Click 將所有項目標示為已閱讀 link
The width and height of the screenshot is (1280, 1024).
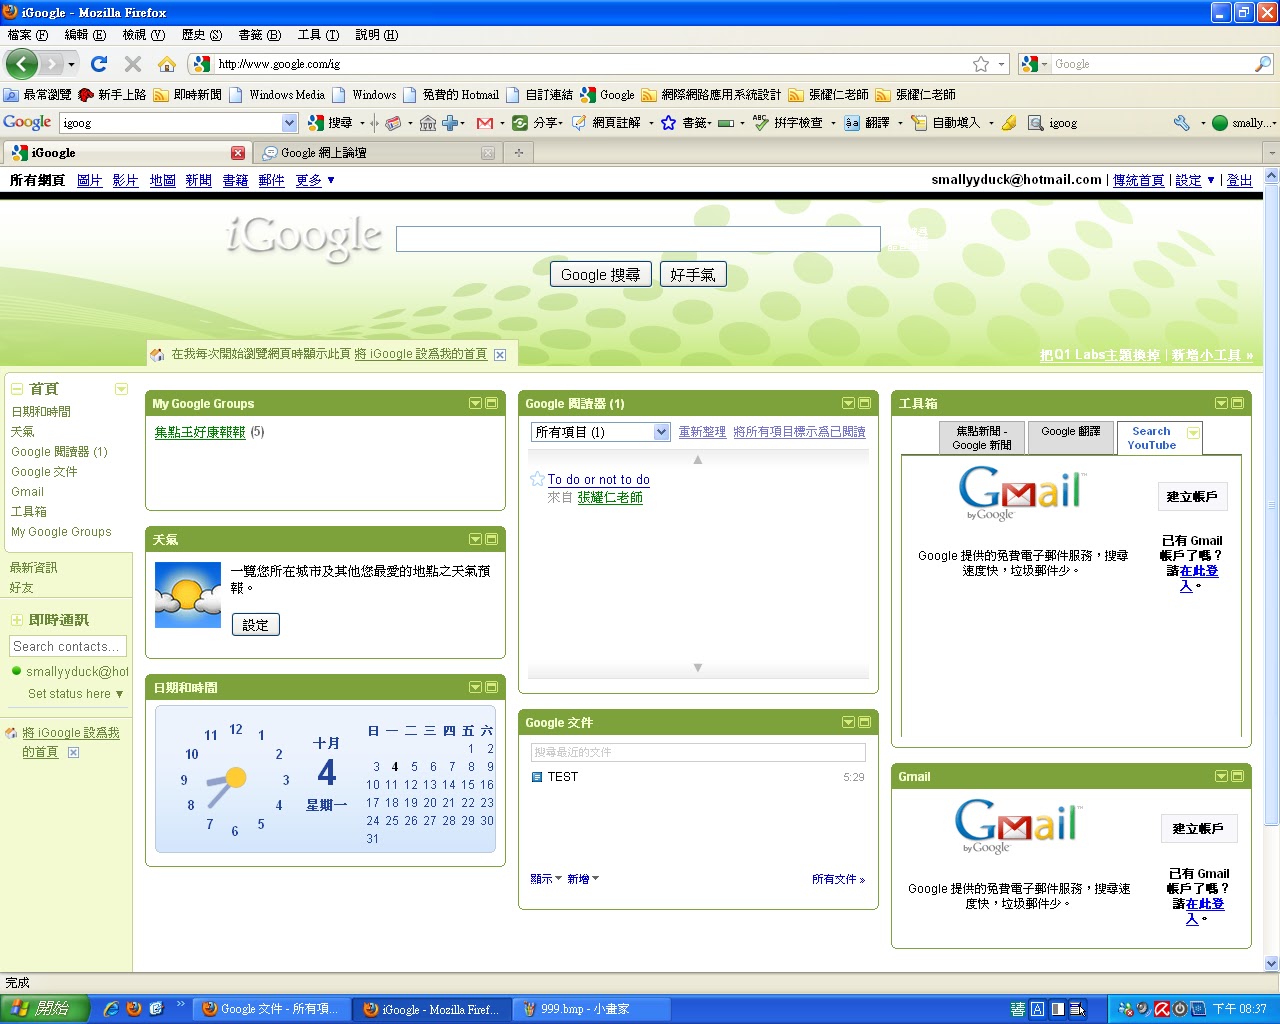[799, 432]
